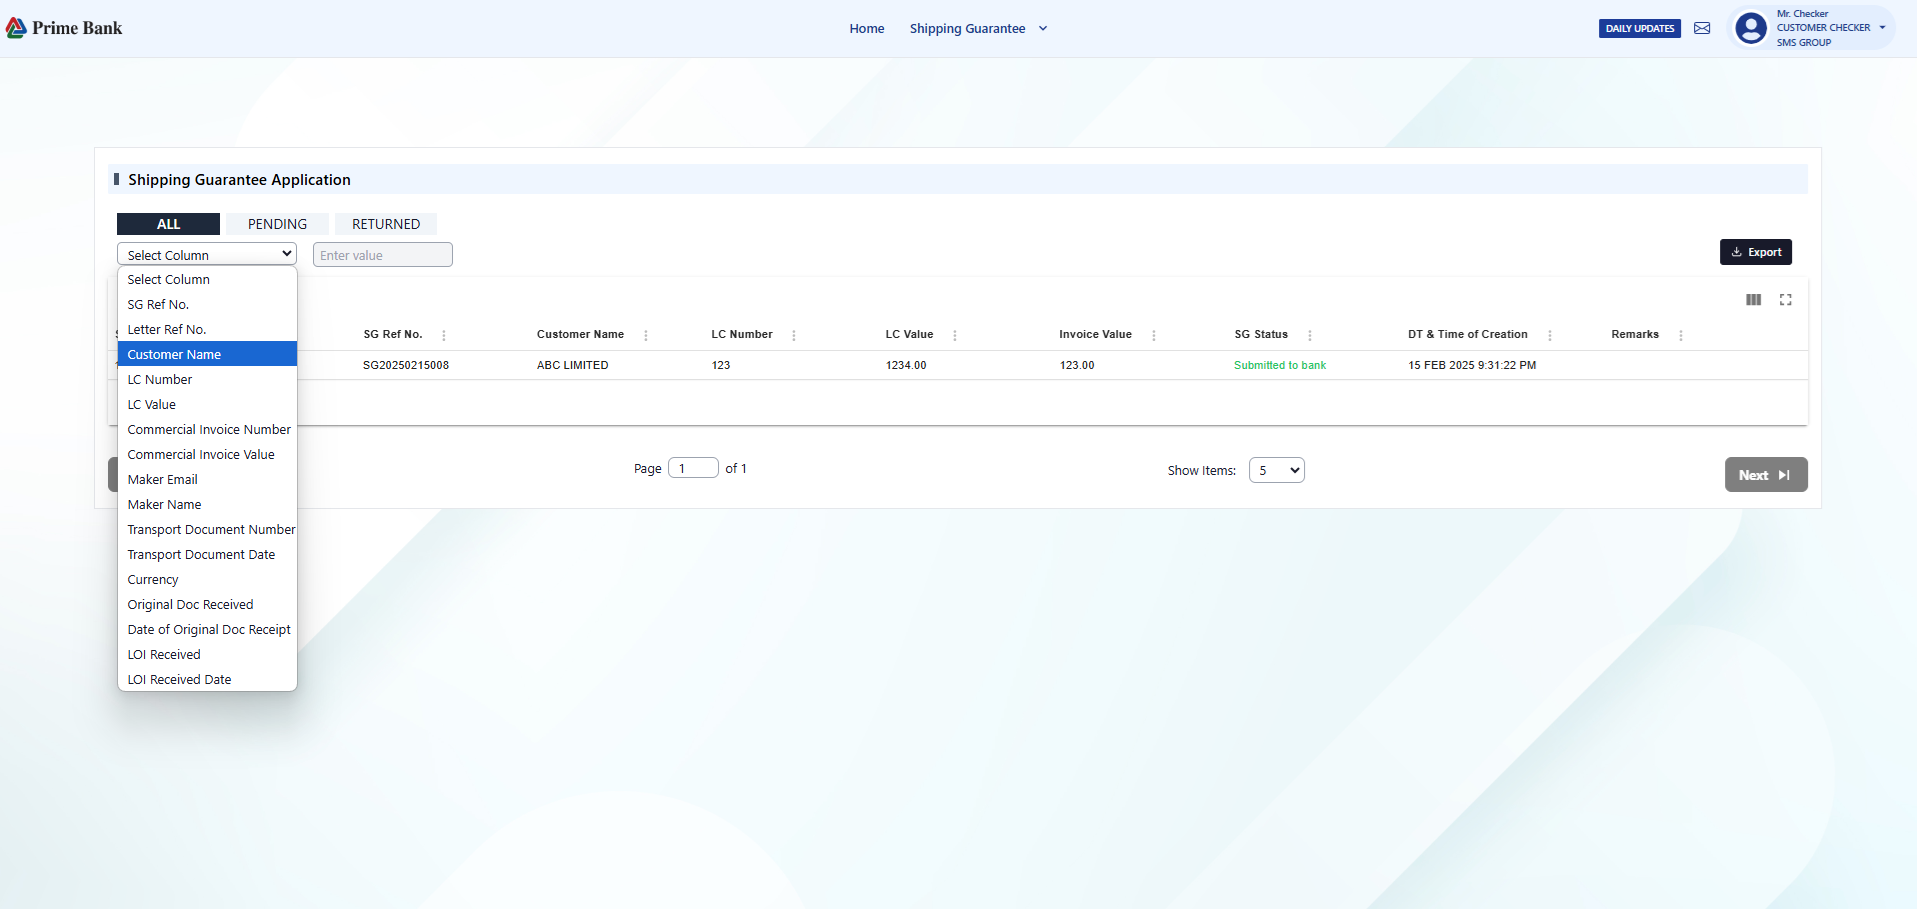1917x909 pixels.
Task: Select 'LC Number' option in dropdown
Action: [207, 380]
